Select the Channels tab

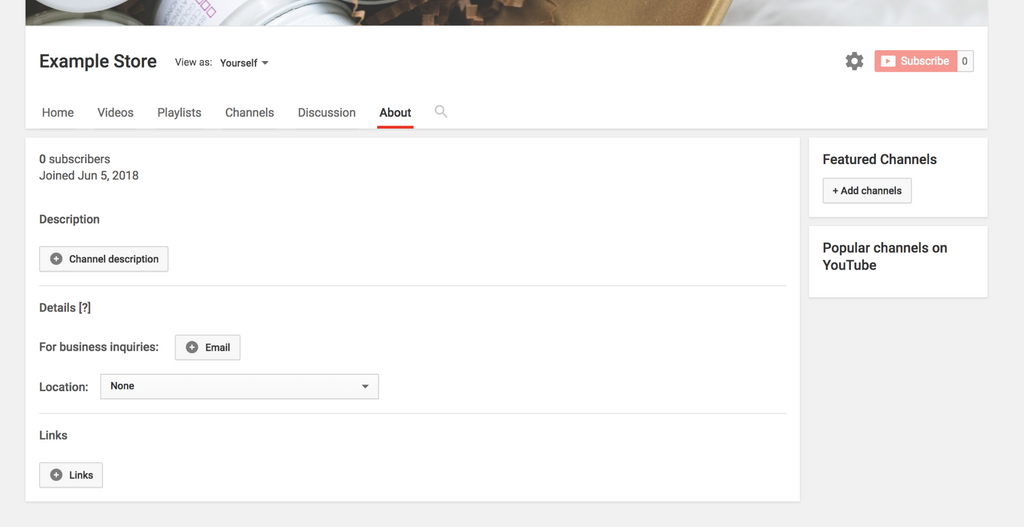tap(249, 112)
